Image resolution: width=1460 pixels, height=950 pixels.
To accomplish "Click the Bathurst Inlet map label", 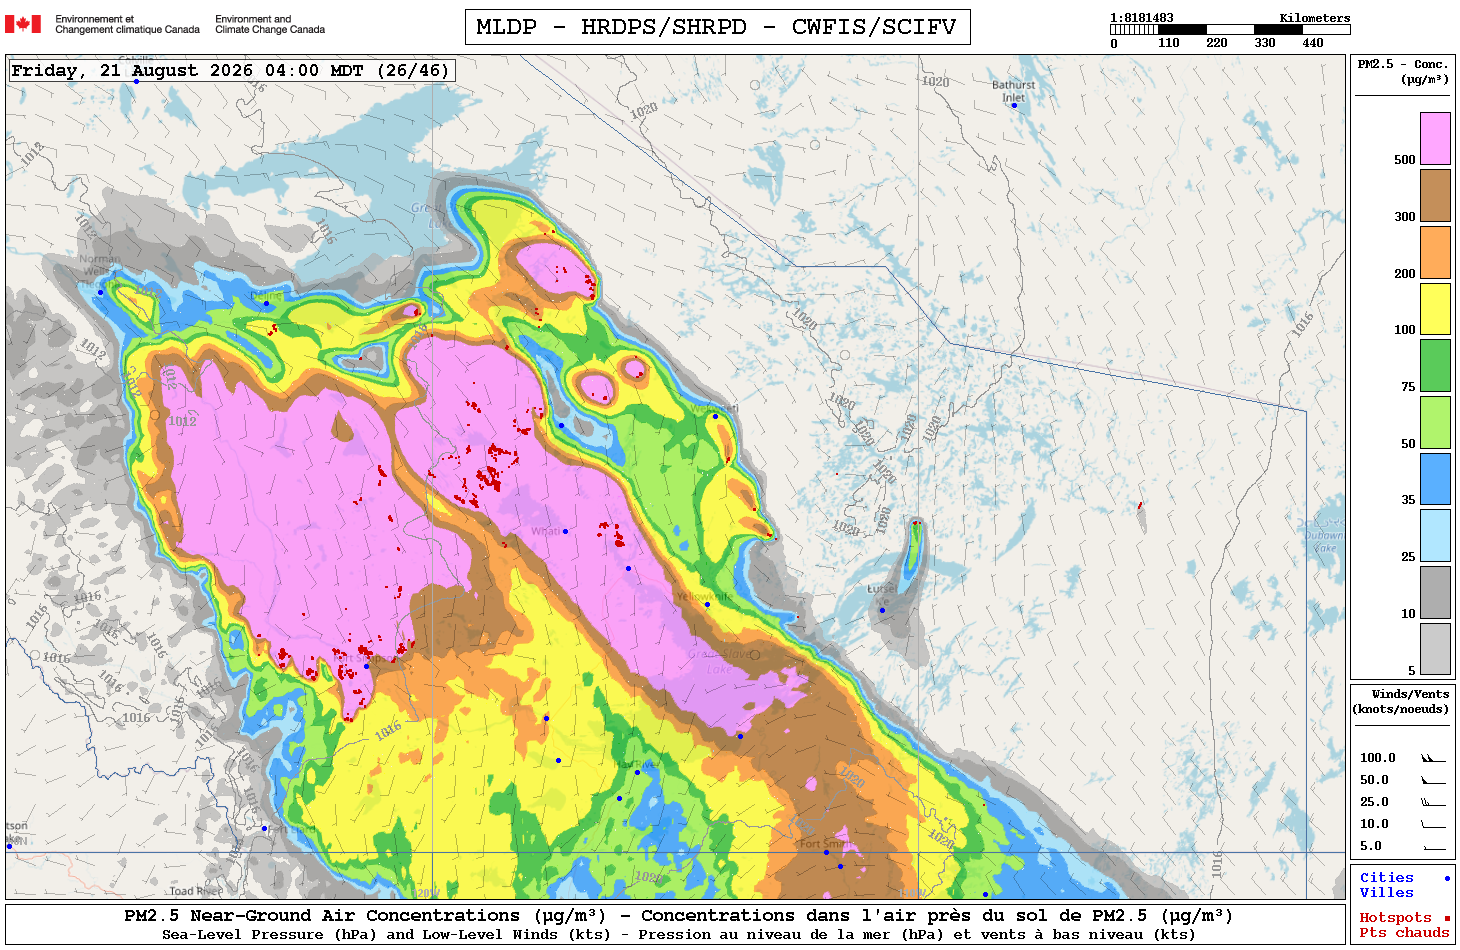I will coord(1013,91).
